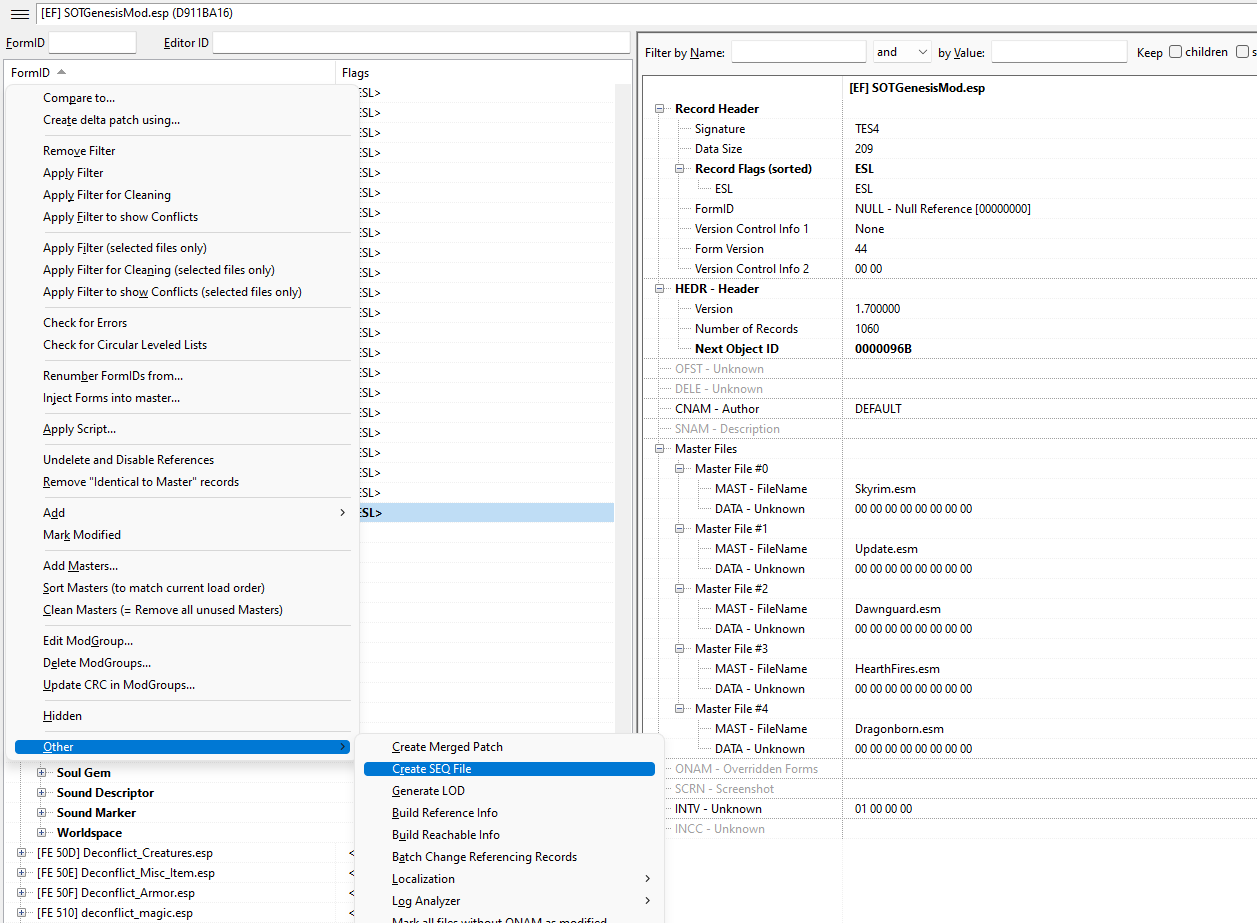Open the Other submenu

coord(183,747)
